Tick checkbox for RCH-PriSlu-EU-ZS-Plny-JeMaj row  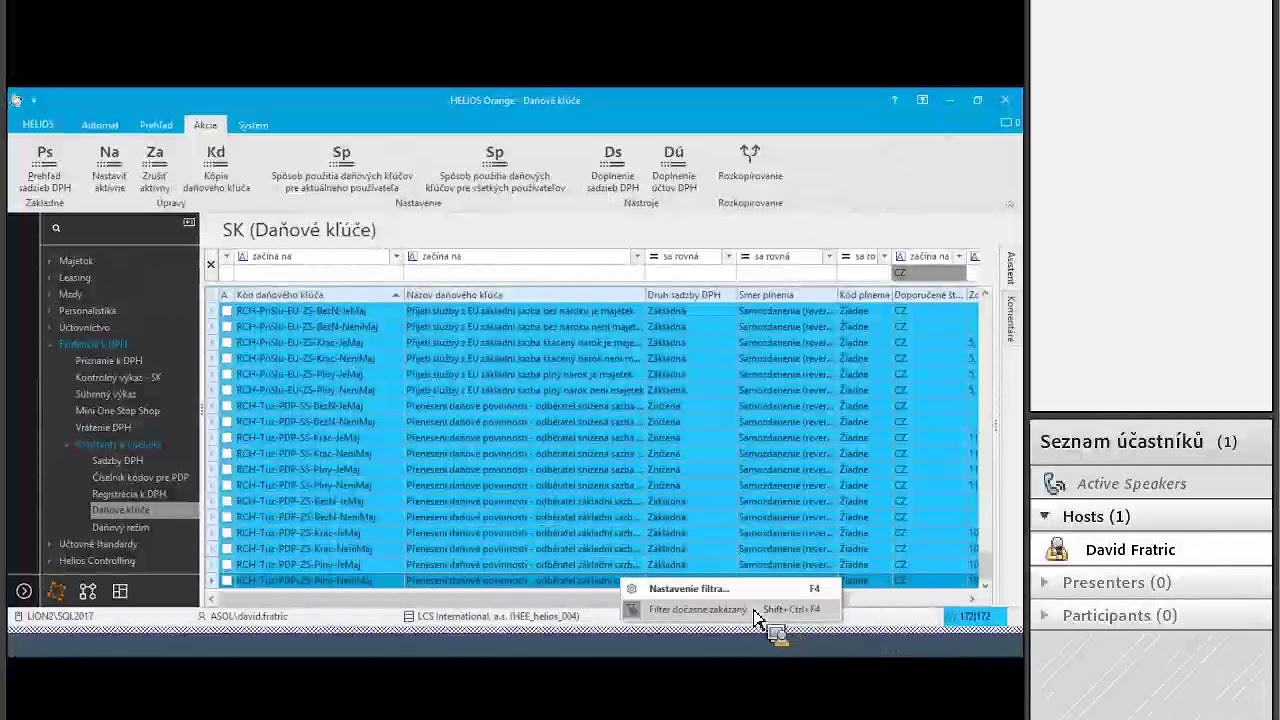tap(227, 374)
